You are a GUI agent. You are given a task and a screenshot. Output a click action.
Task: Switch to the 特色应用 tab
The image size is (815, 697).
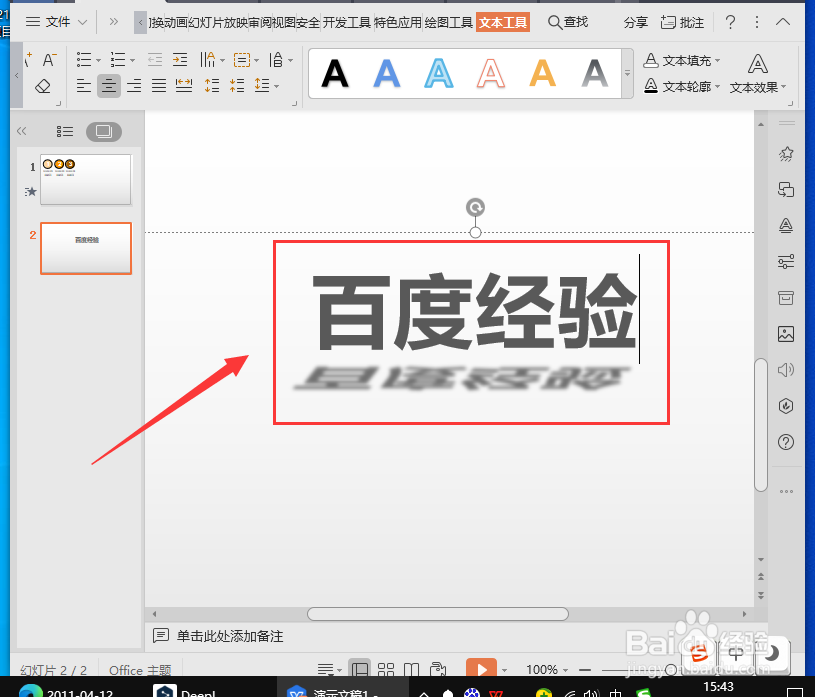(x=398, y=22)
